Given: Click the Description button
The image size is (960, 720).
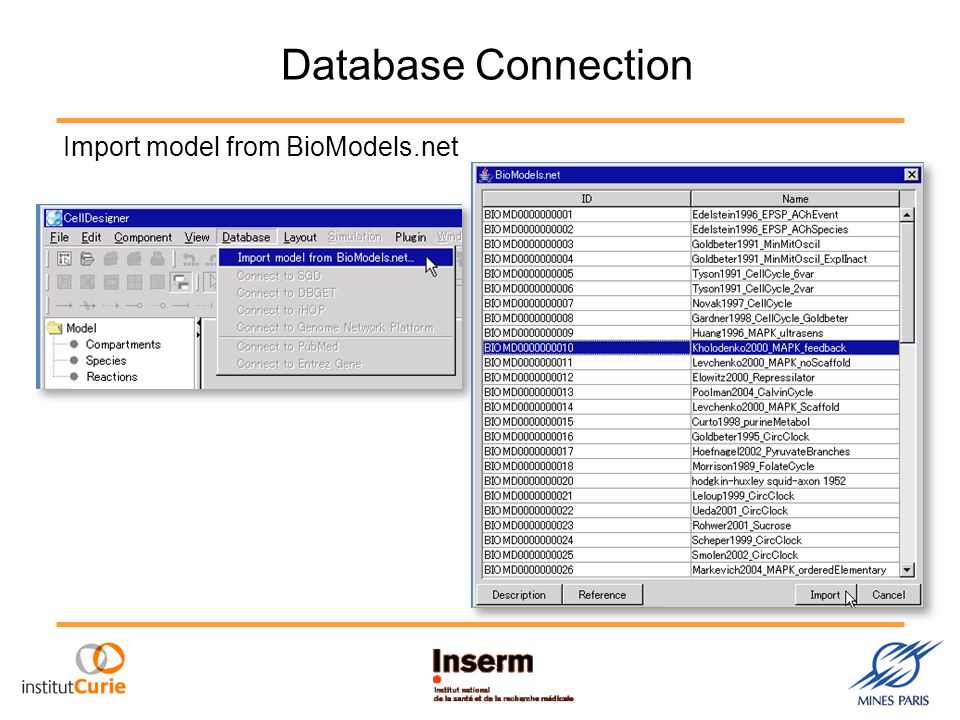Looking at the screenshot, I should pos(519,594).
